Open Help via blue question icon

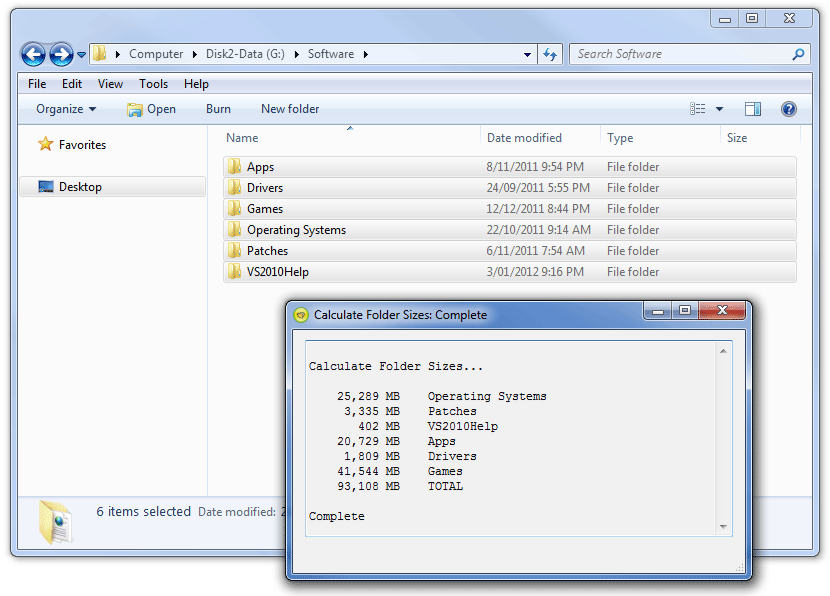coord(789,109)
